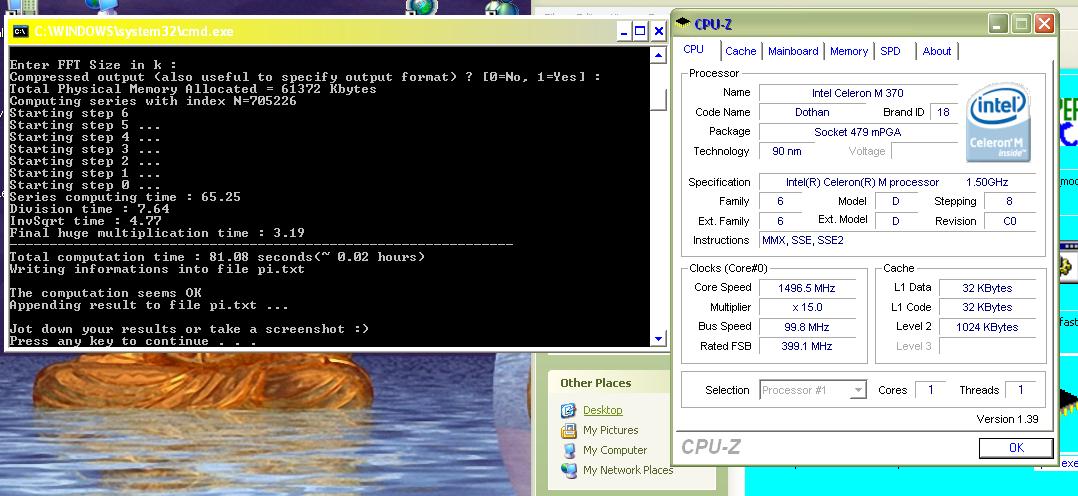Click the Revision value 'C0'
The height and width of the screenshot is (496, 1078).
(x=1009, y=221)
